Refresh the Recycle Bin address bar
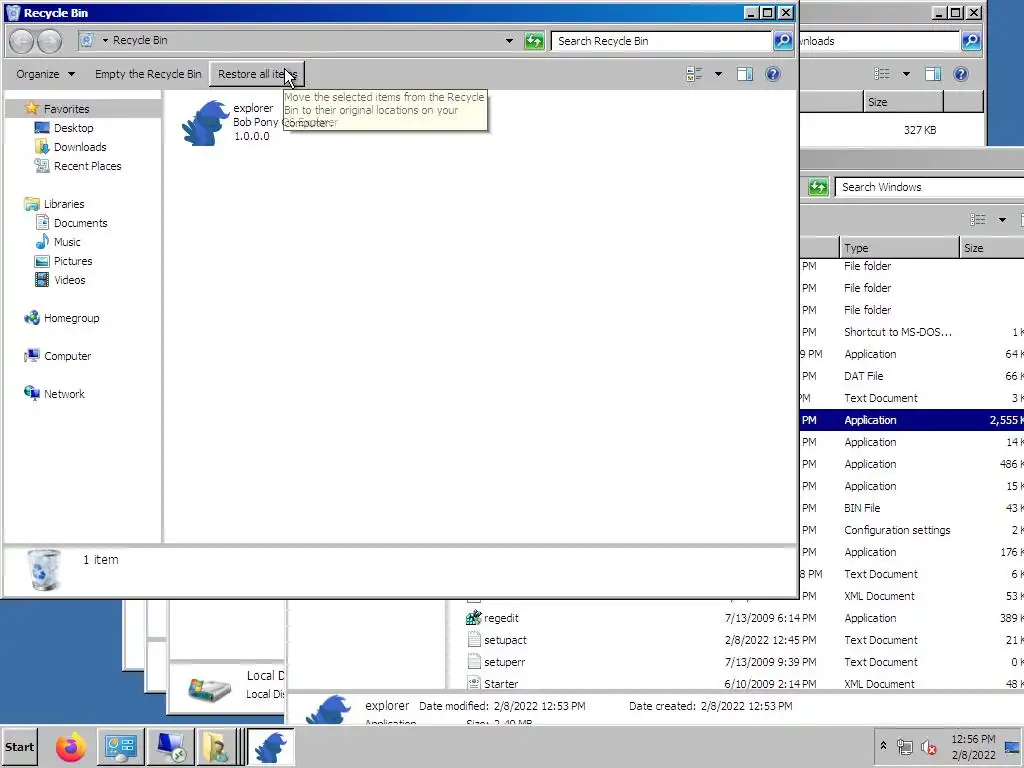Viewport: 1024px width, 768px height. tap(534, 41)
